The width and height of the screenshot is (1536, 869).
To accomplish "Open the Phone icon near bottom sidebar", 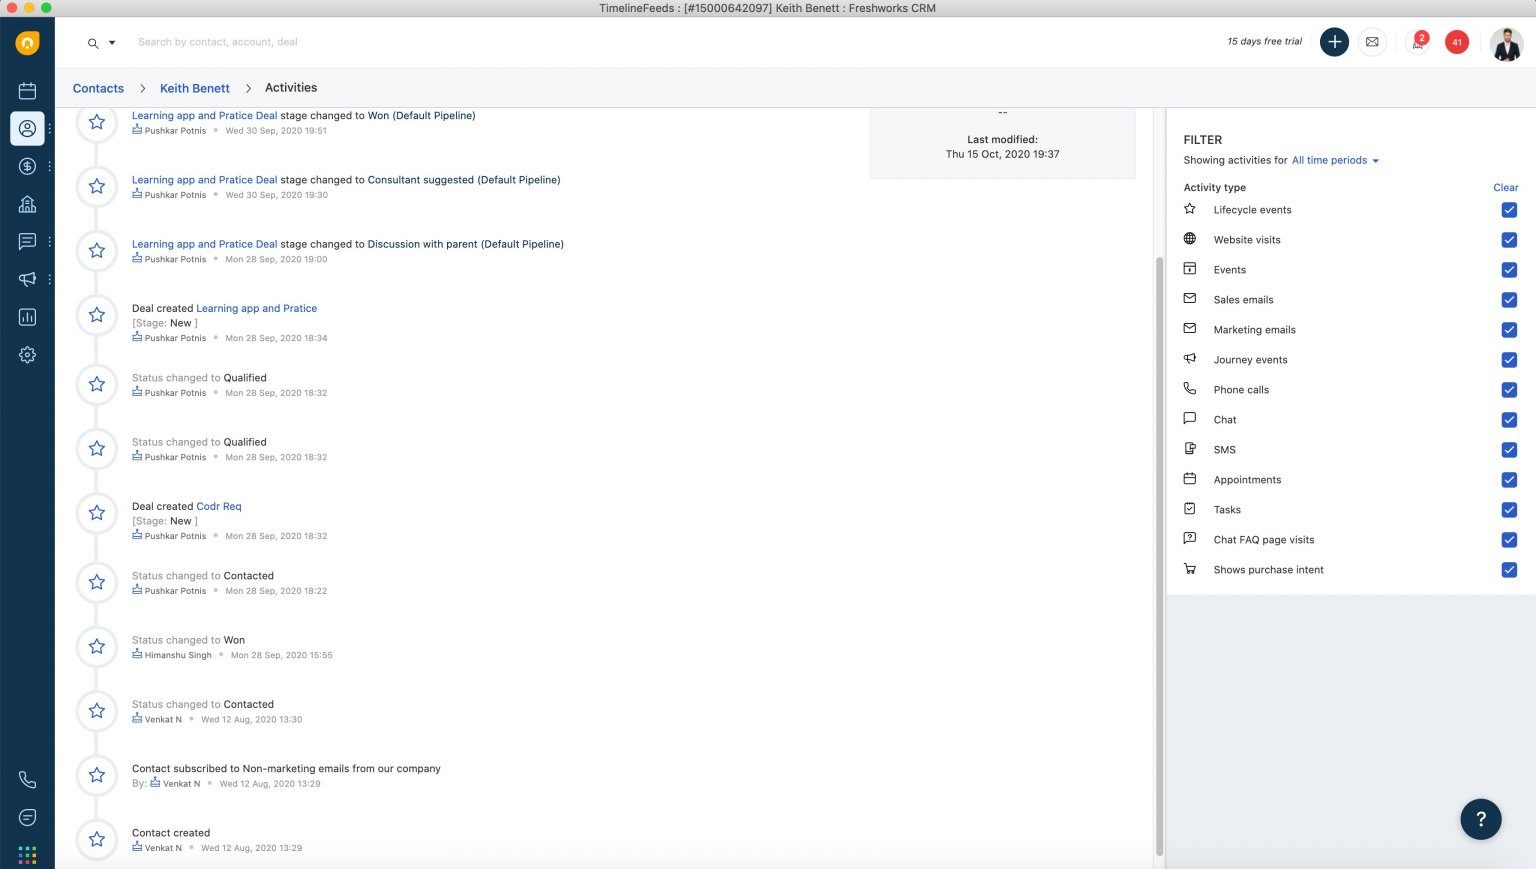I will click(x=27, y=779).
